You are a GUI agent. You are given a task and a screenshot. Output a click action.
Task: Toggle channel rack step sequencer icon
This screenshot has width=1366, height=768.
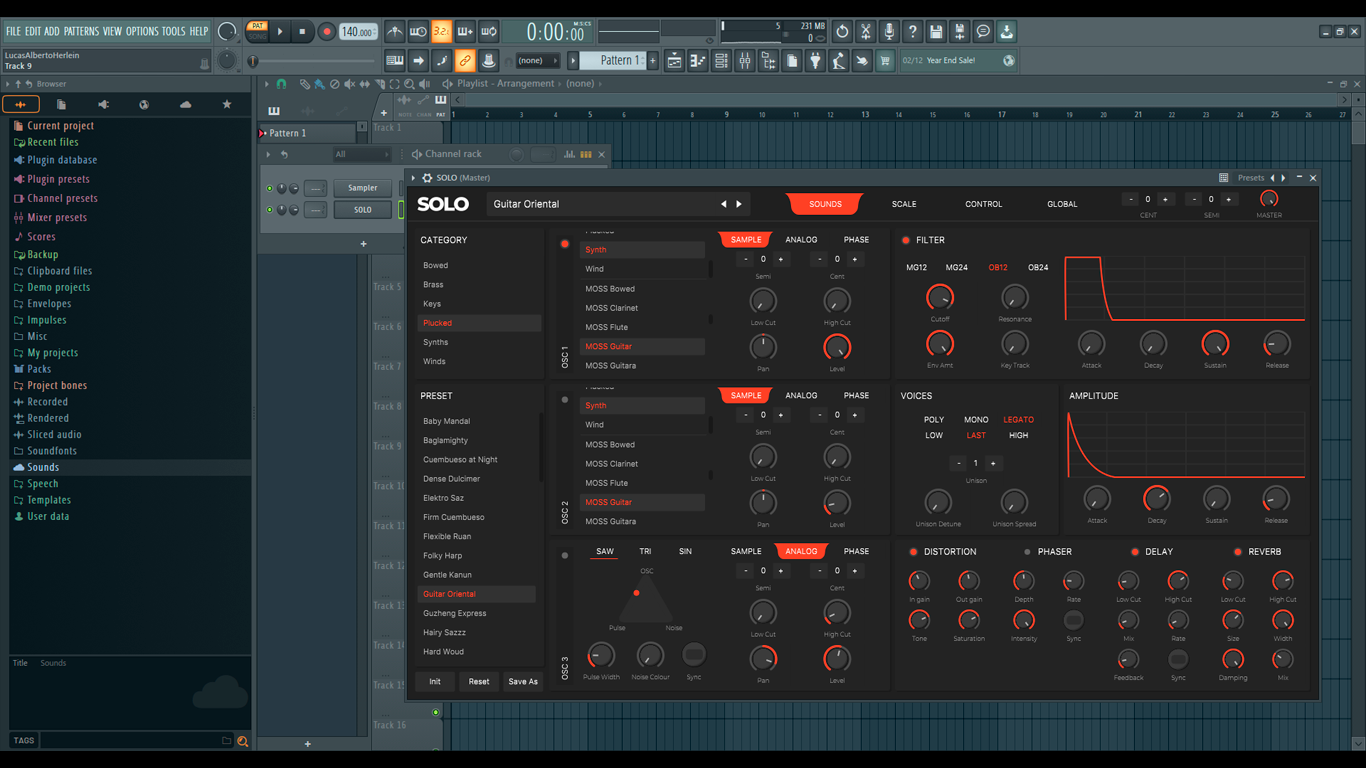[x=586, y=154]
